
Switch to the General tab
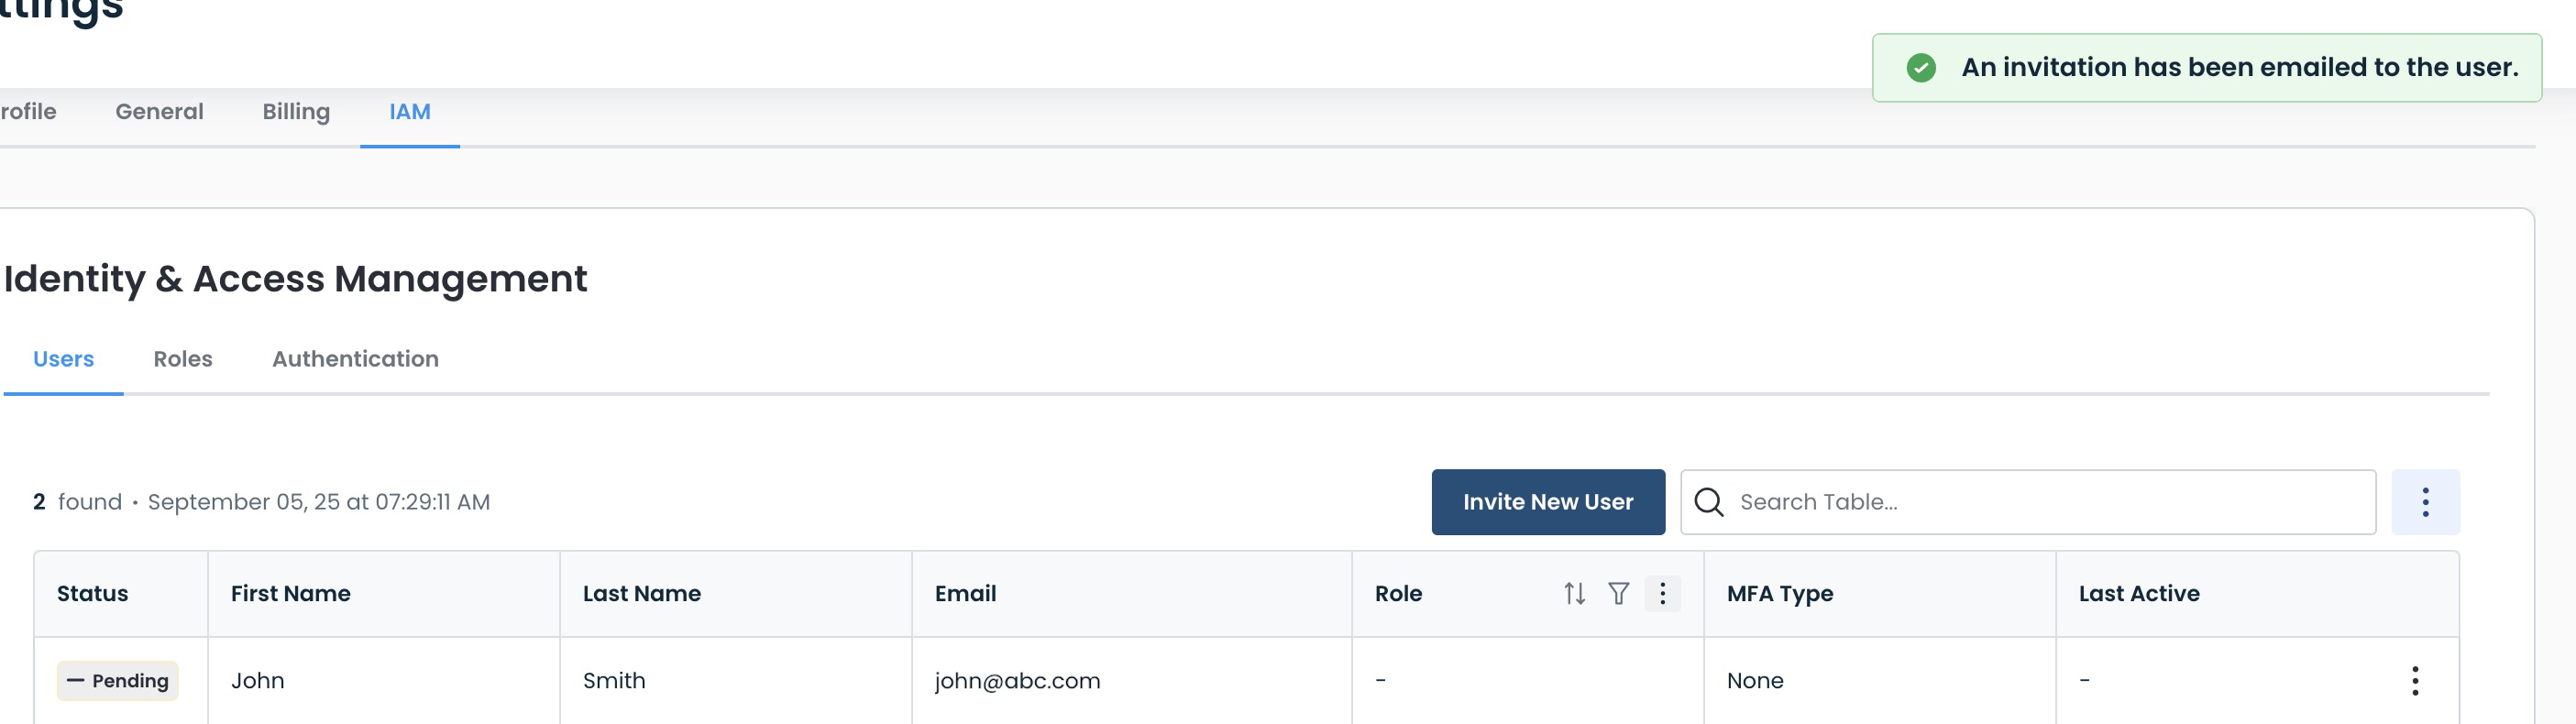pyautogui.click(x=159, y=112)
